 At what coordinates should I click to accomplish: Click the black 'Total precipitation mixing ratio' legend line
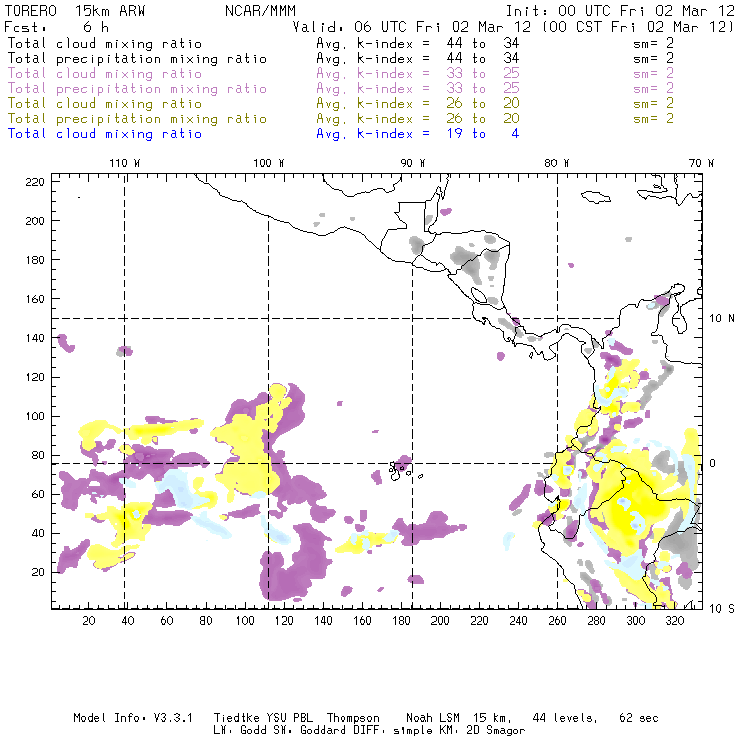pos(137,59)
